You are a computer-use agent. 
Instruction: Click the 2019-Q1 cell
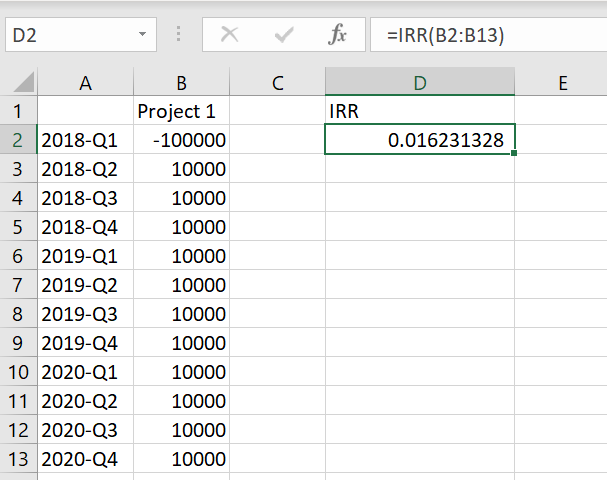(86, 257)
